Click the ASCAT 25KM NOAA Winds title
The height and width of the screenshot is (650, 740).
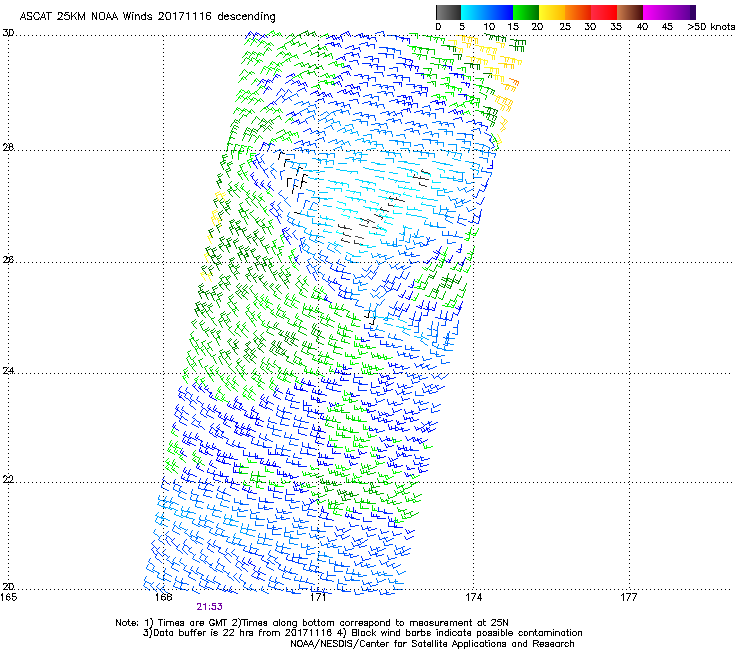pyautogui.click(x=147, y=16)
